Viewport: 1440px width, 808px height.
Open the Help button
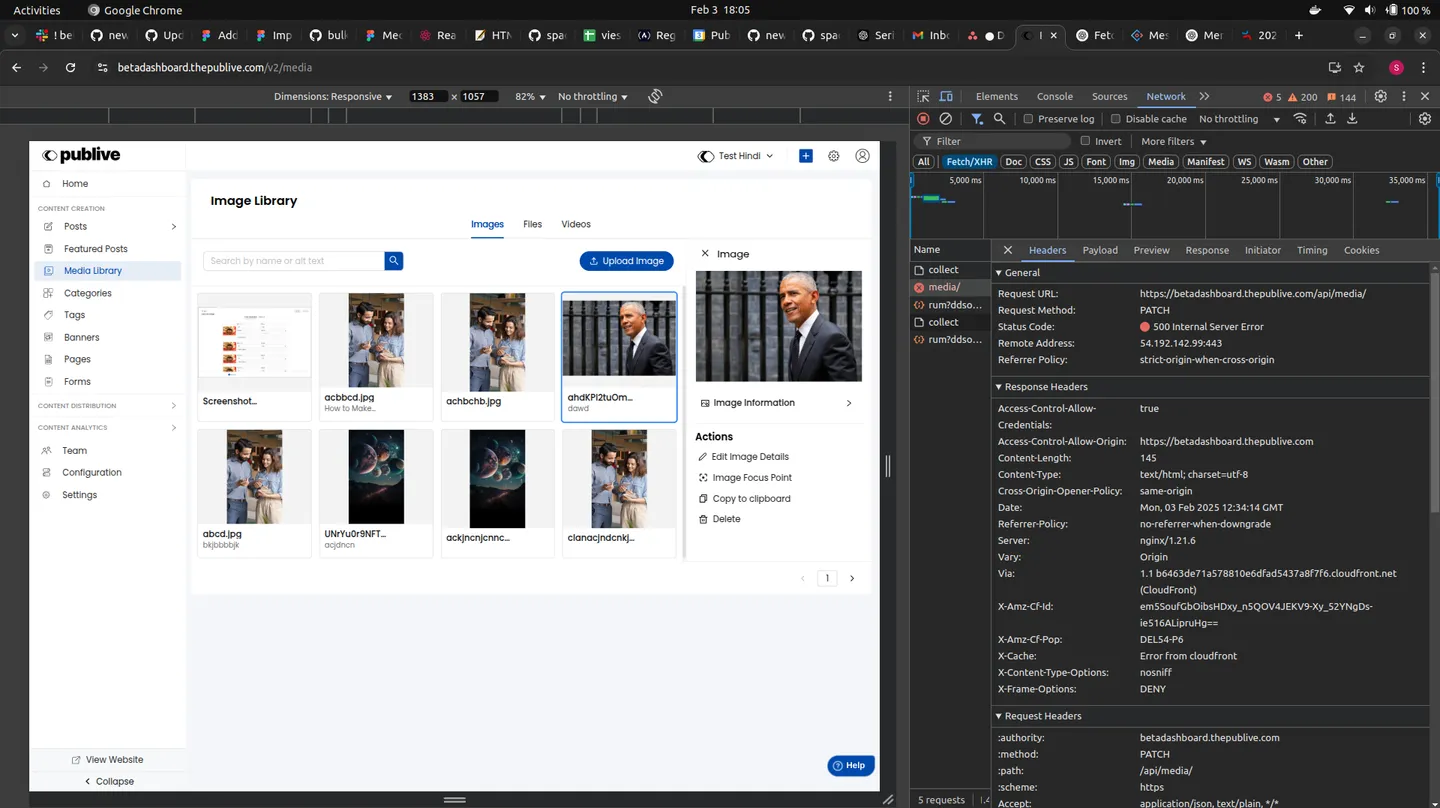[851, 766]
